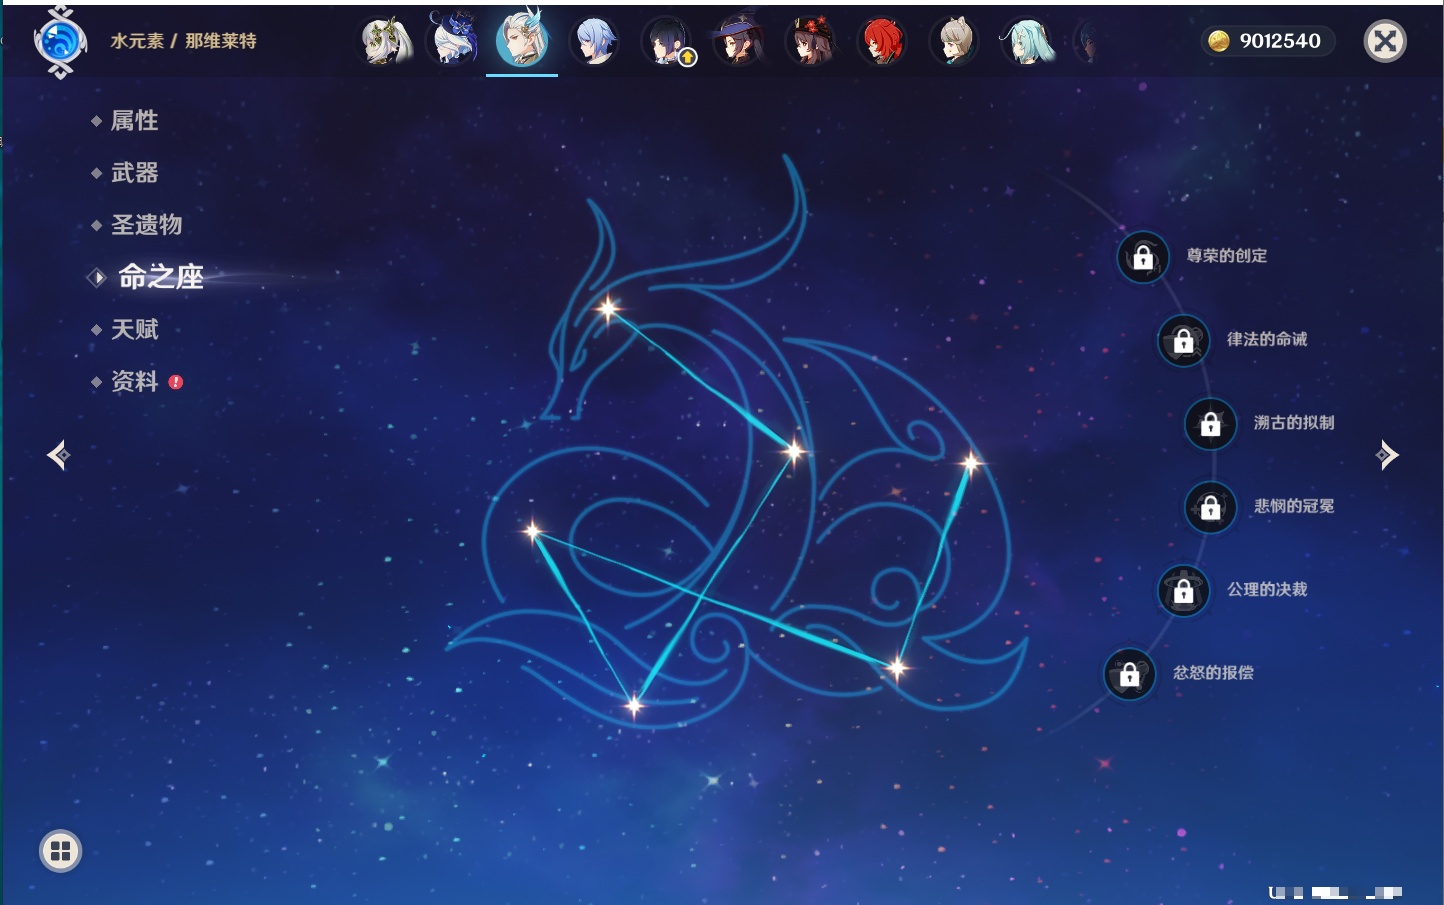Screen dimensions: 1444x905
Task: Click the lock icon beside 忿怒的报偿
Action: point(1129,674)
